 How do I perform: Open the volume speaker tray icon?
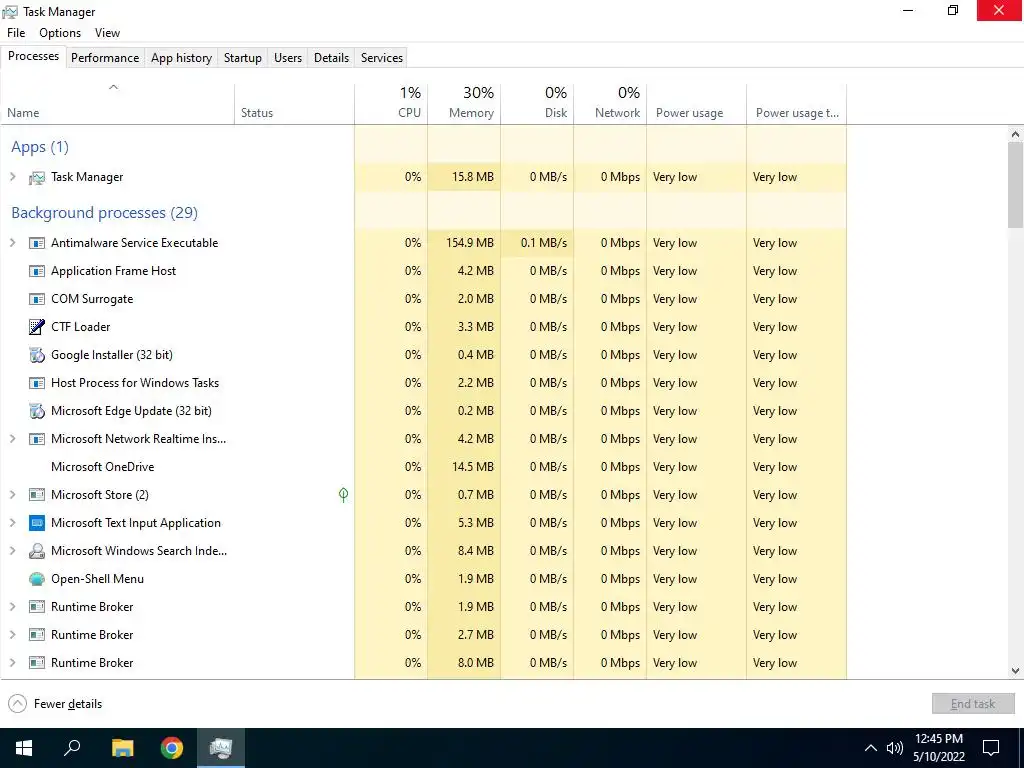[x=895, y=748]
